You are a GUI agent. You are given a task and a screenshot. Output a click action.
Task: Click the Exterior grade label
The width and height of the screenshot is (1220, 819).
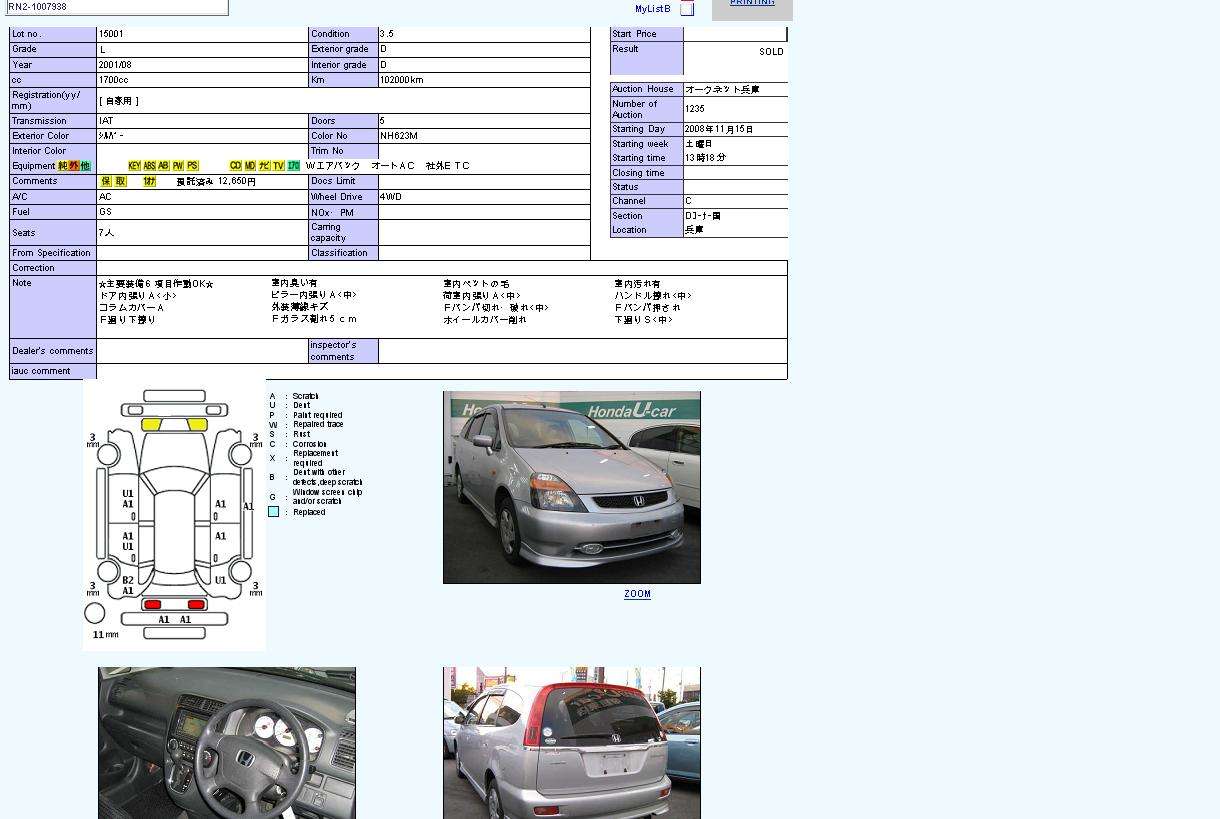(x=340, y=49)
